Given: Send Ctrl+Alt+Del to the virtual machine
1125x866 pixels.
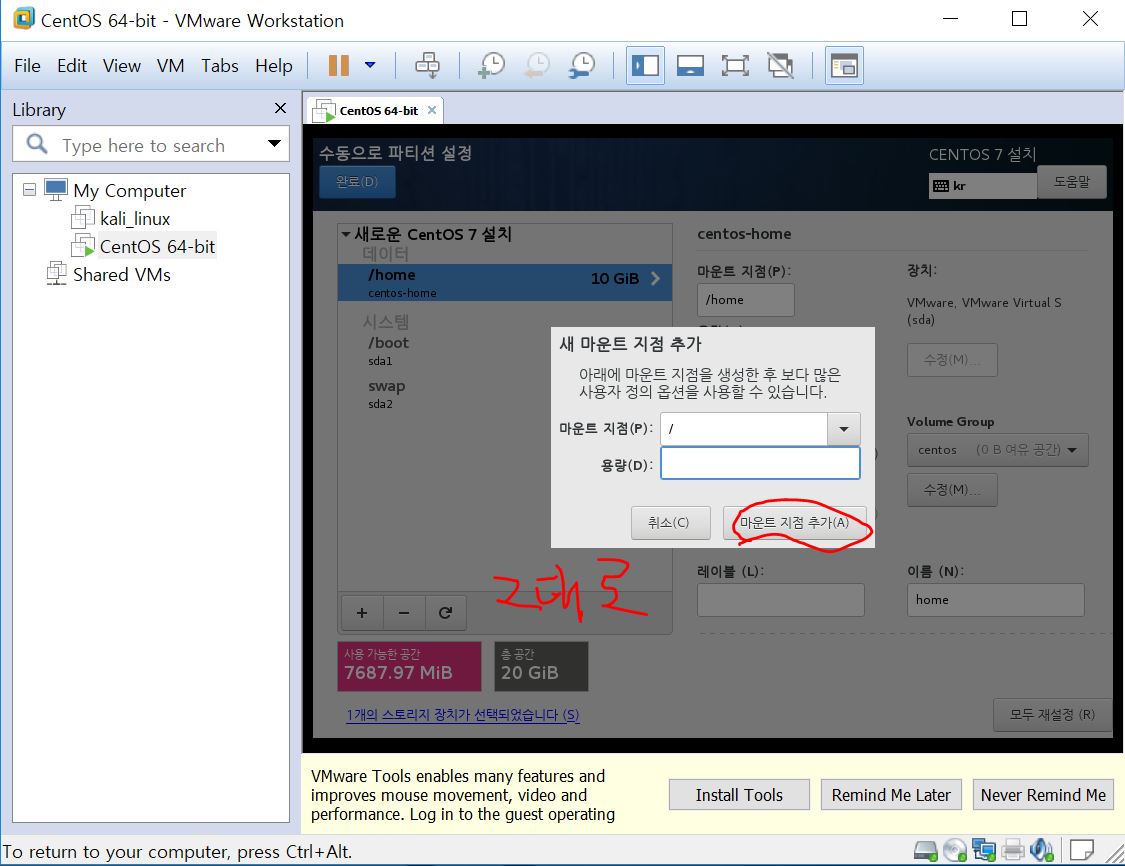Looking at the screenshot, I should pos(427,65).
